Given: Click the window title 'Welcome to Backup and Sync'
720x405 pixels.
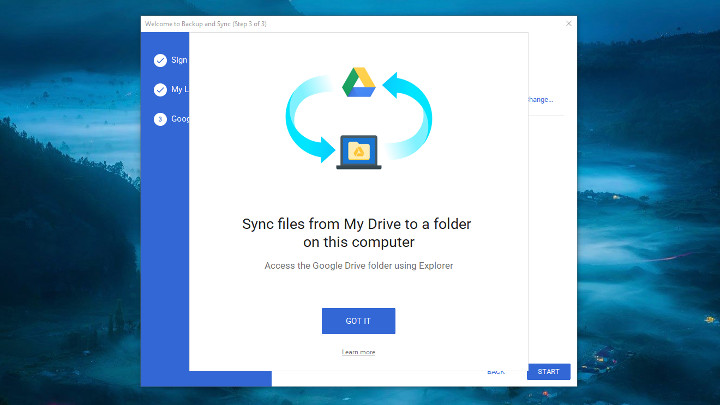Looking at the screenshot, I should (206, 23).
